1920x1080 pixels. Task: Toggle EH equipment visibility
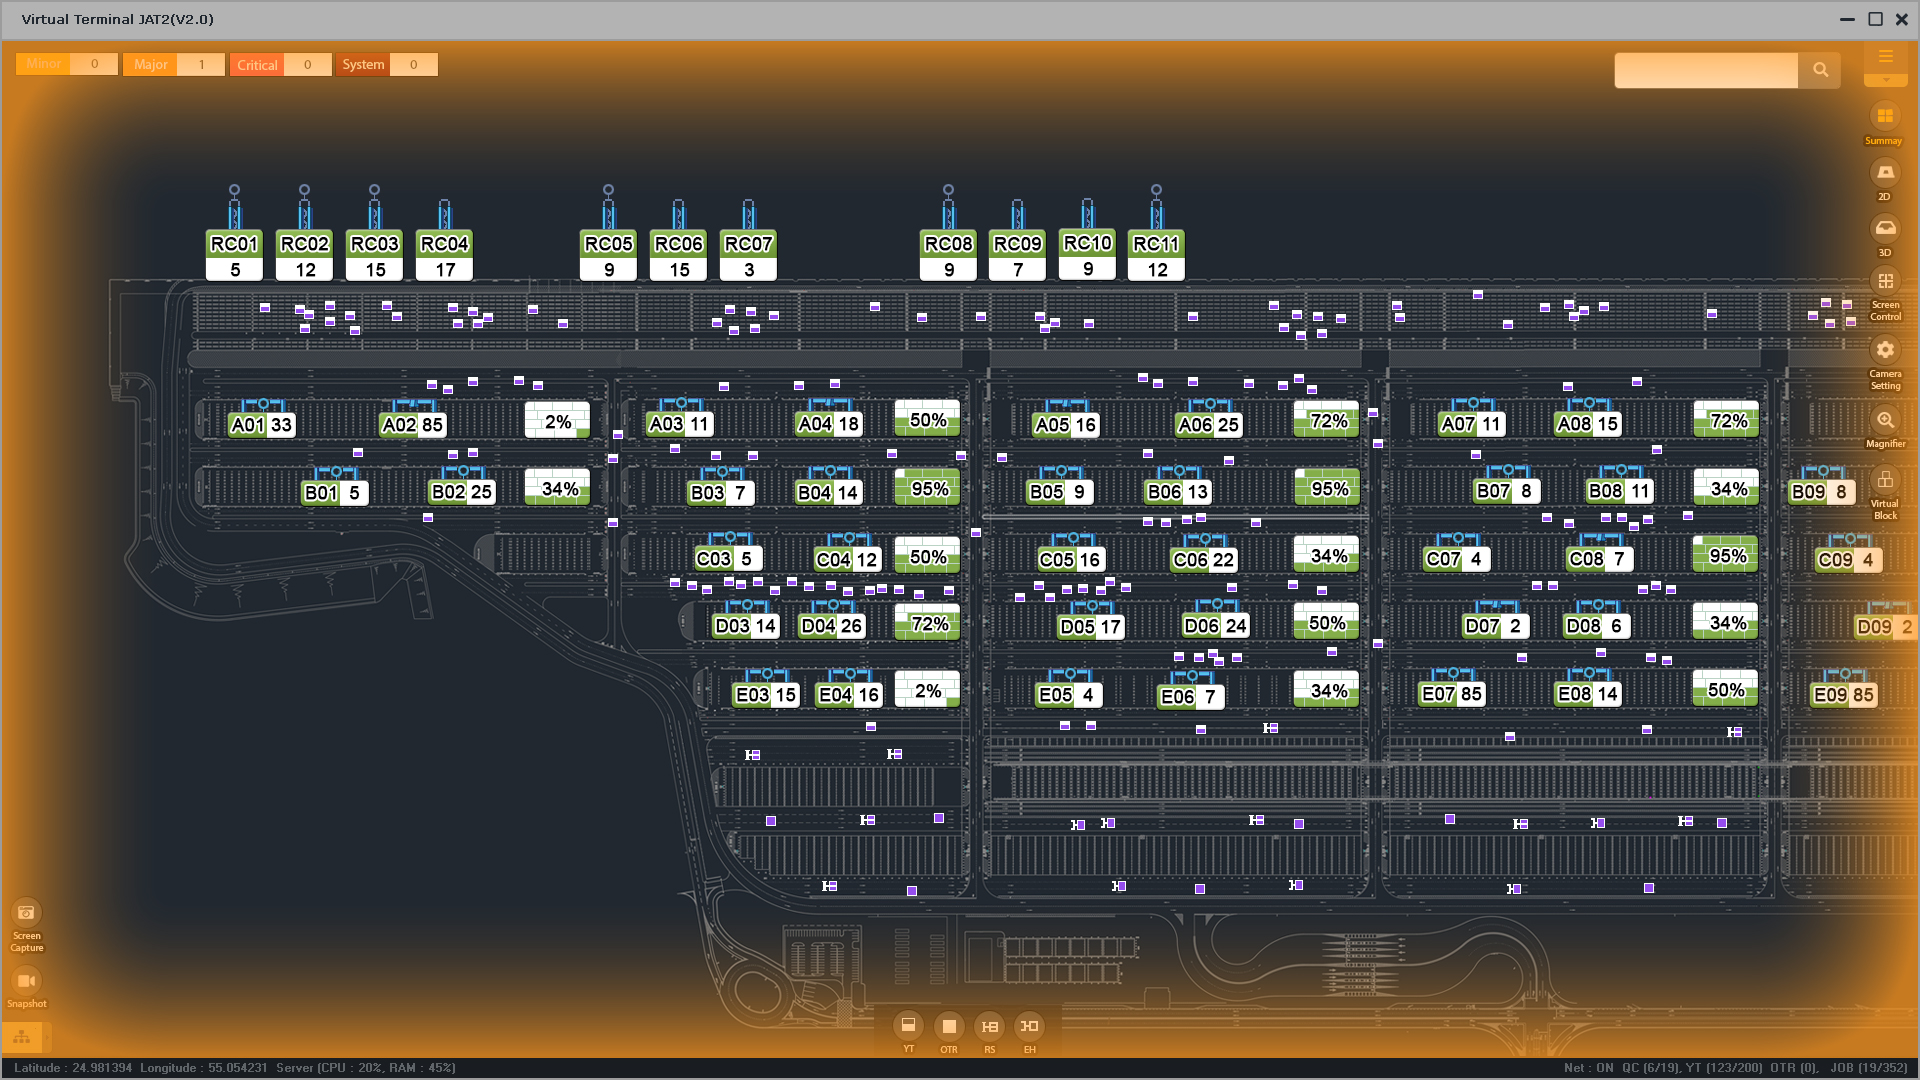click(x=1029, y=1026)
